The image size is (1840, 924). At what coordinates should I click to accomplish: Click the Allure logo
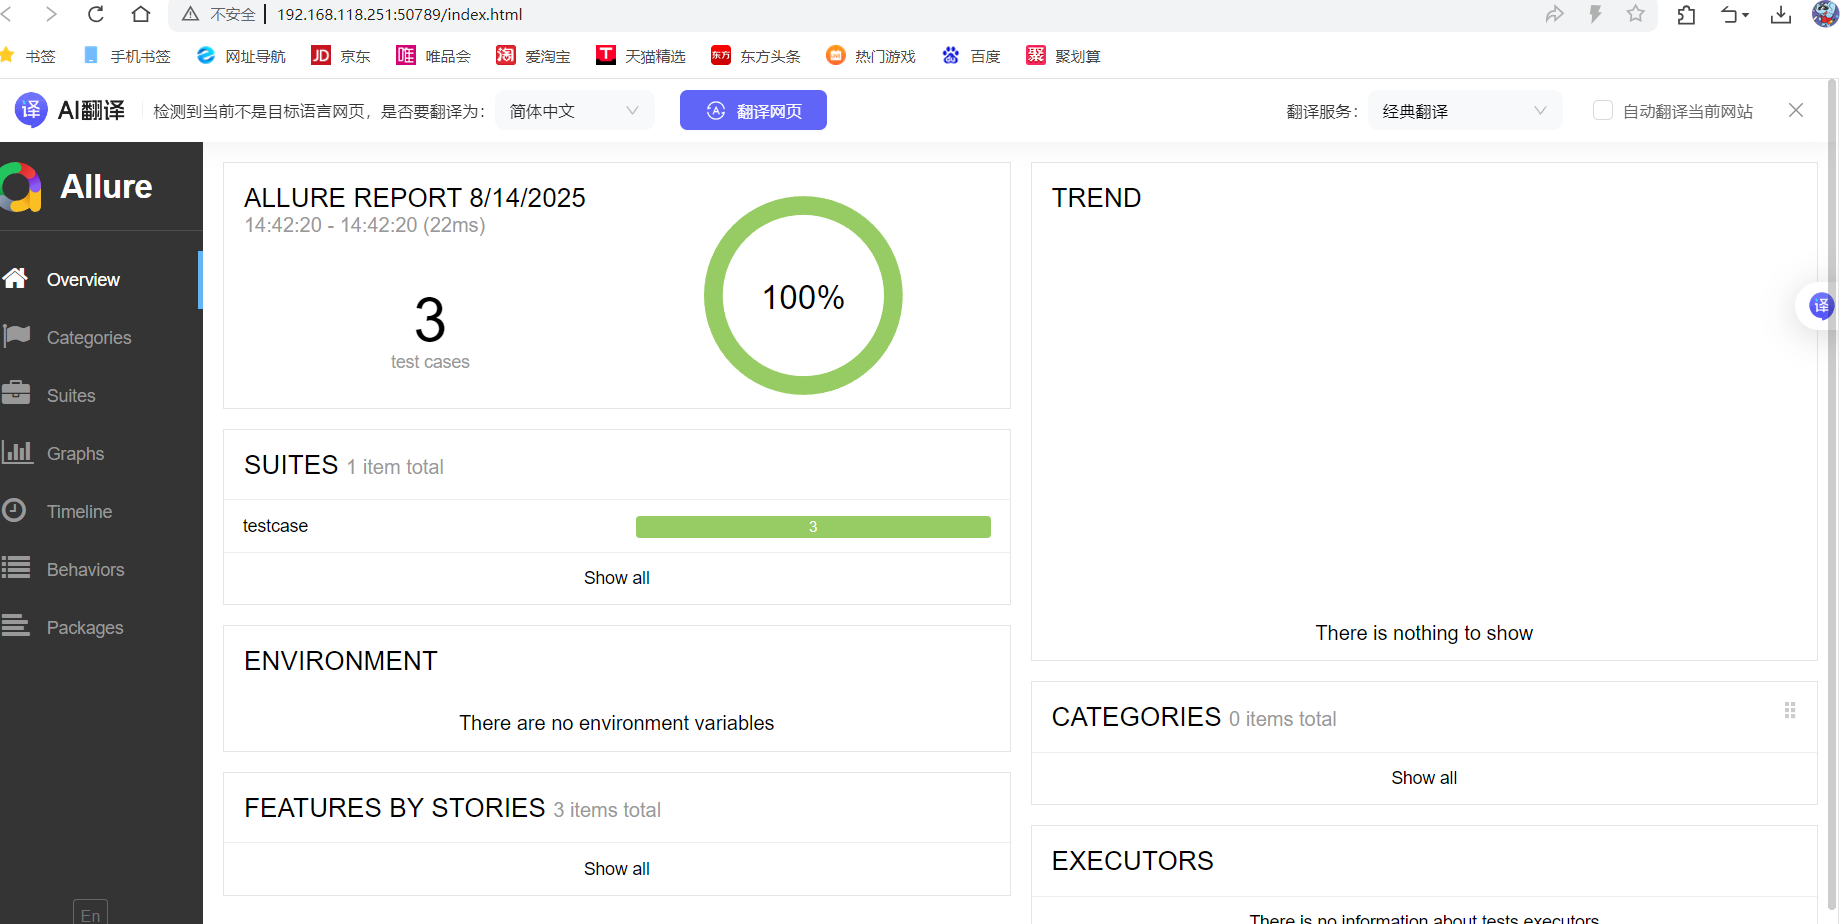tap(78, 187)
